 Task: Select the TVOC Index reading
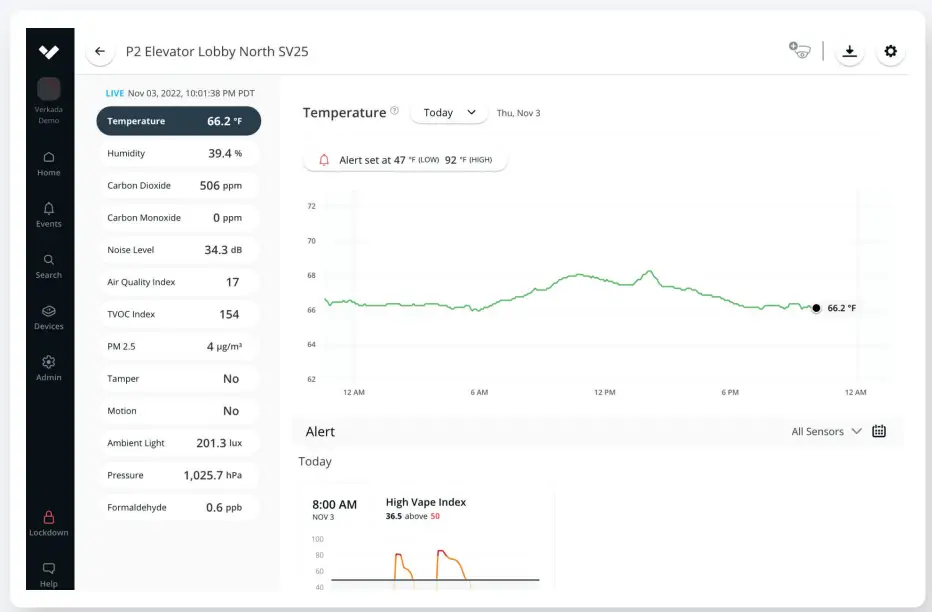pyautogui.click(x=178, y=314)
